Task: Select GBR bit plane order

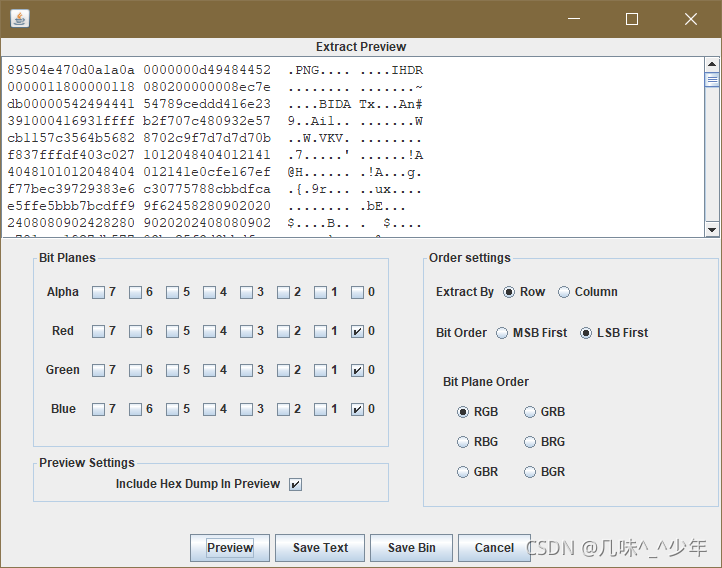Action: coord(463,472)
